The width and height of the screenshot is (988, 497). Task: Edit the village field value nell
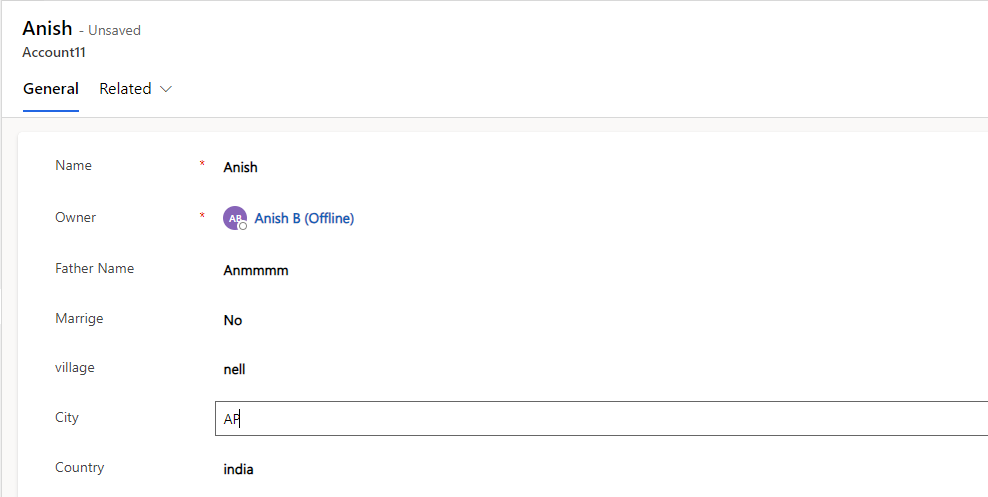[234, 370]
